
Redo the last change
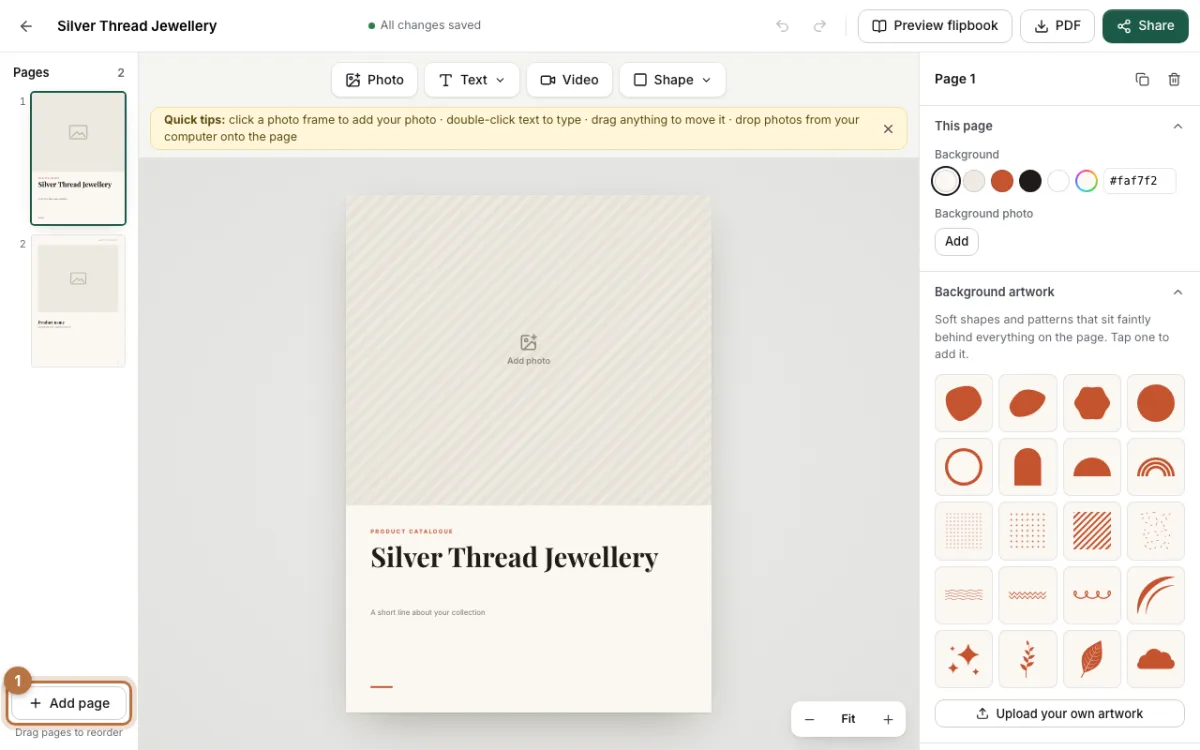[820, 26]
